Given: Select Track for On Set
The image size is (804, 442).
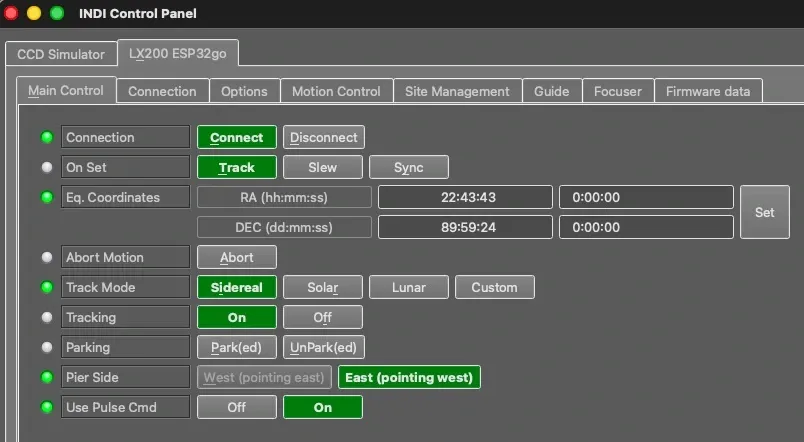Looking at the screenshot, I should (237, 167).
